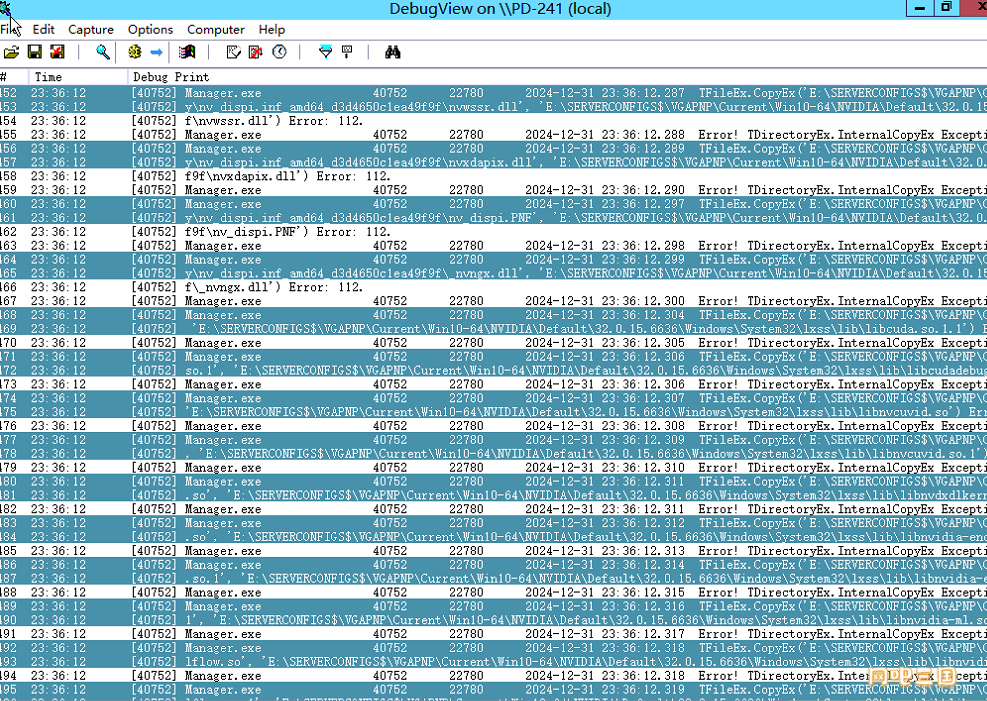Click the Save floppy disk icon
987x701 pixels.
click(34, 52)
